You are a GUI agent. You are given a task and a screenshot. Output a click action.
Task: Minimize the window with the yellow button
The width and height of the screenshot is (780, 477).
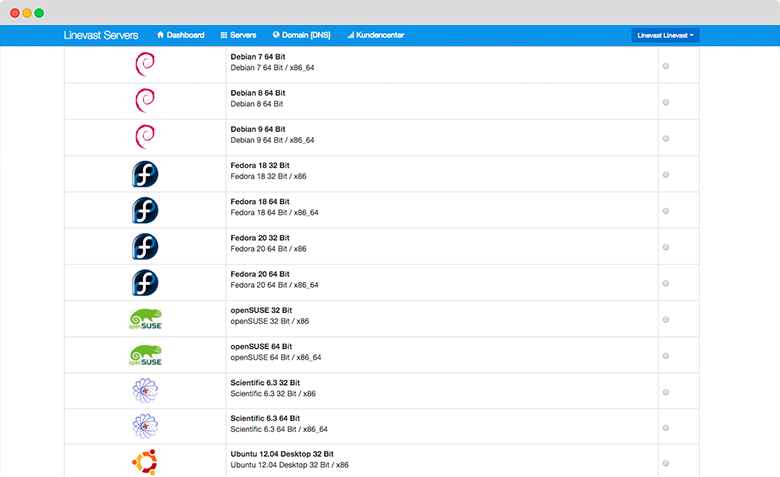point(27,13)
